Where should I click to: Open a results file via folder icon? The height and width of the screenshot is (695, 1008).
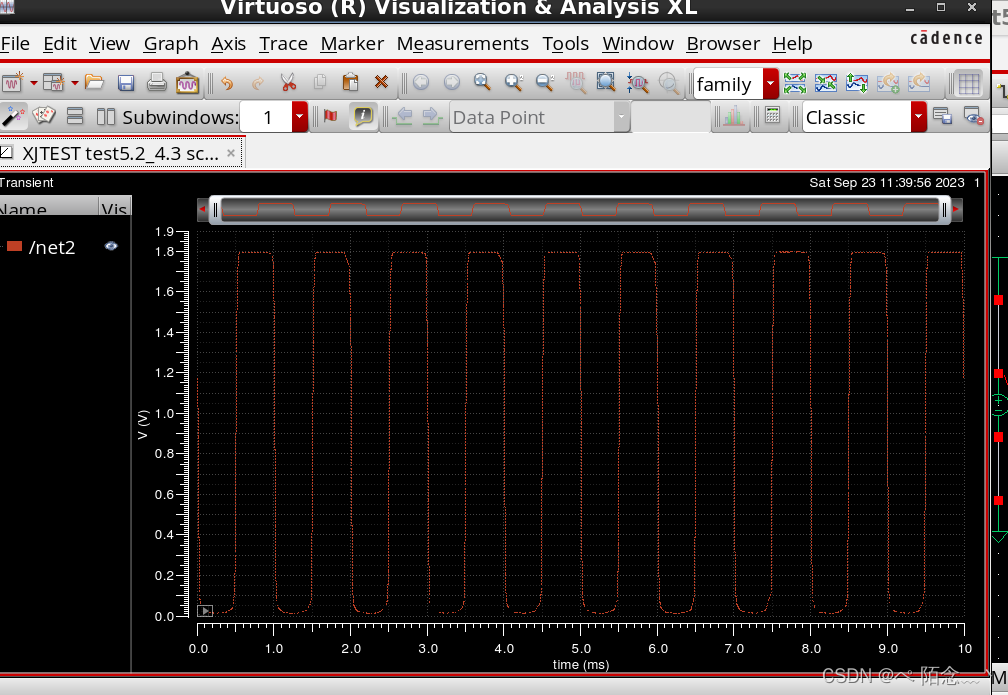click(x=94, y=82)
